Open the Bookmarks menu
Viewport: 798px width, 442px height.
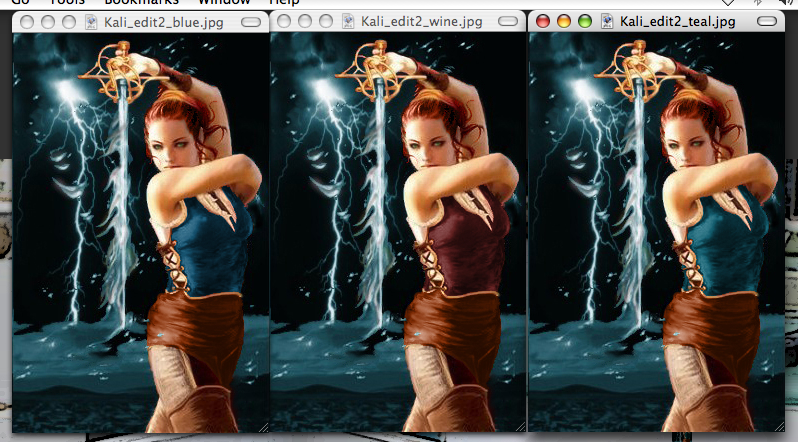[x=141, y=3]
